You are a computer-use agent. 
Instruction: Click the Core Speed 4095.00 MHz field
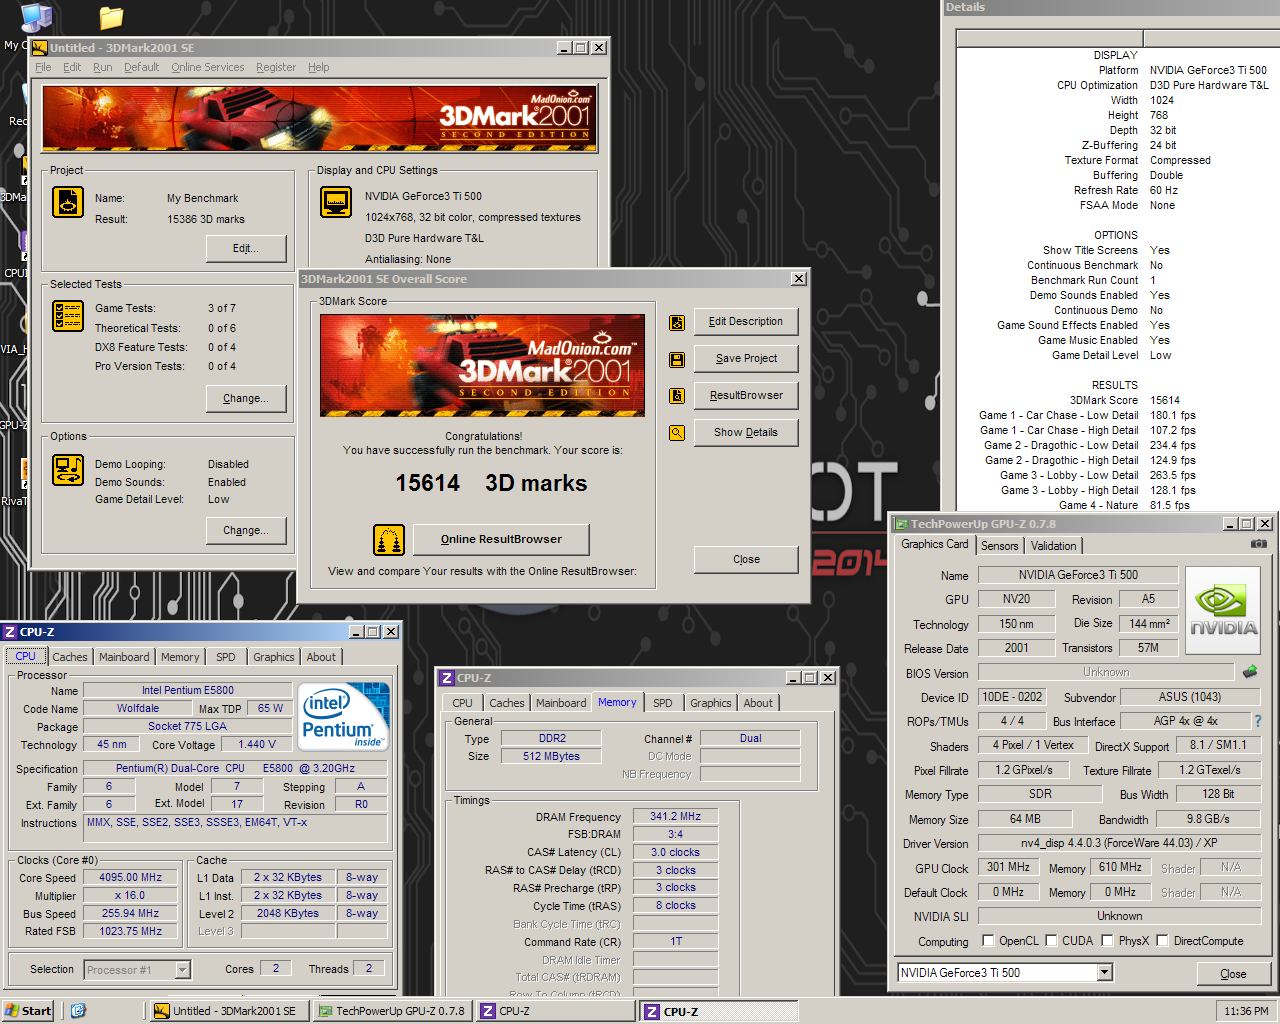130,878
